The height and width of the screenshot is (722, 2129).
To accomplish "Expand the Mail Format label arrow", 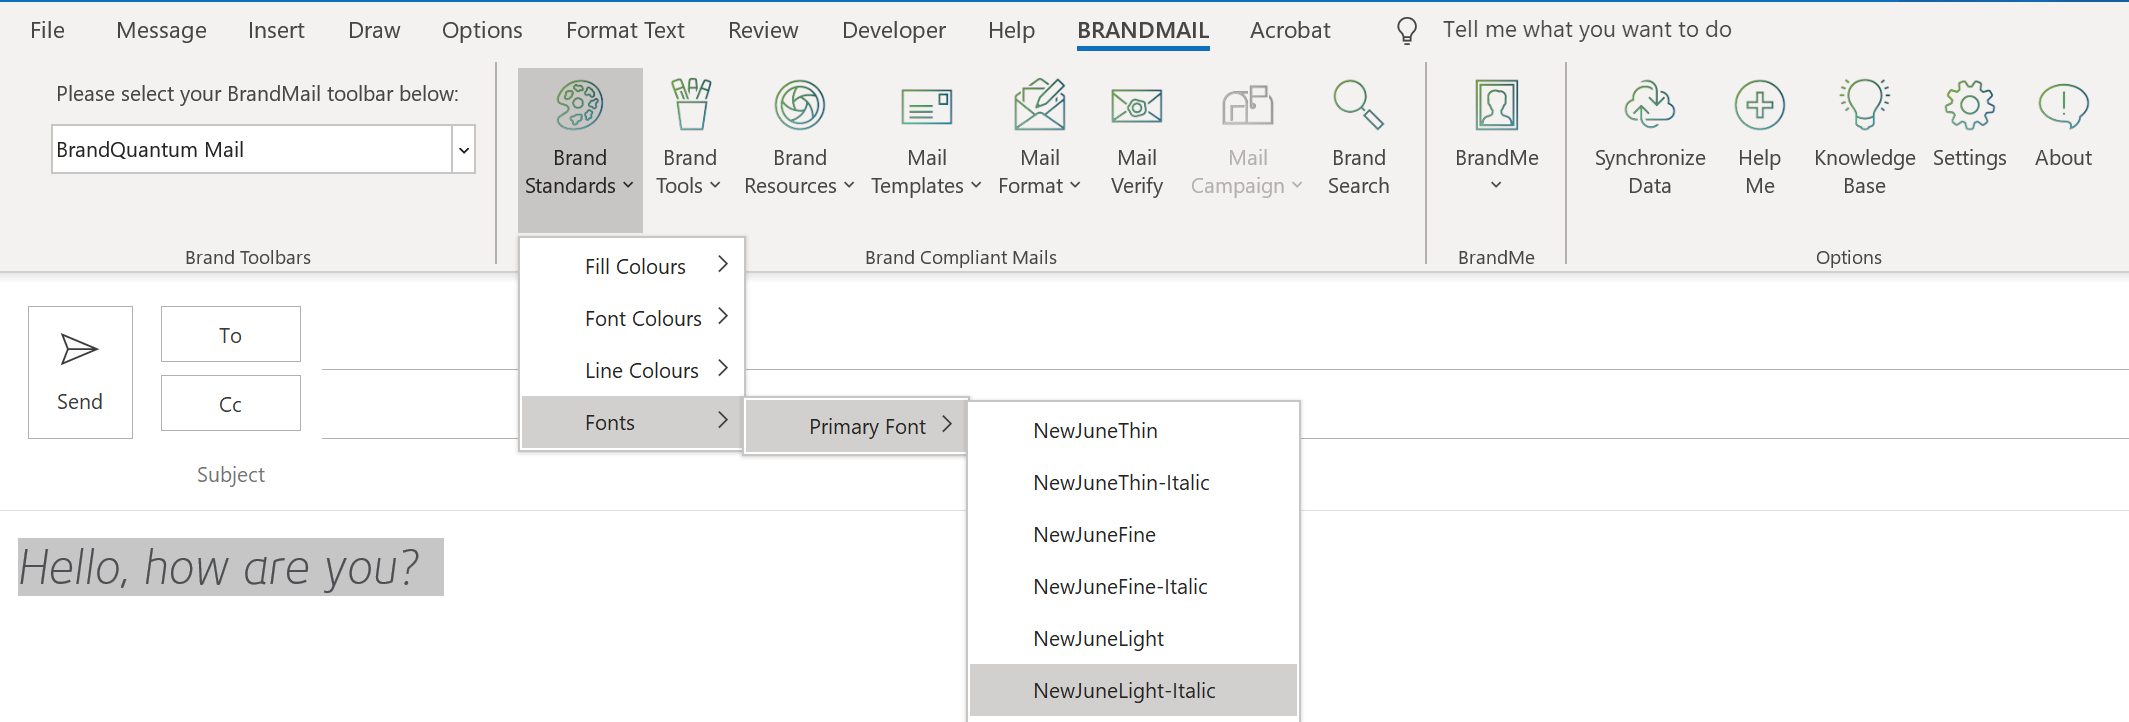I will [1075, 186].
